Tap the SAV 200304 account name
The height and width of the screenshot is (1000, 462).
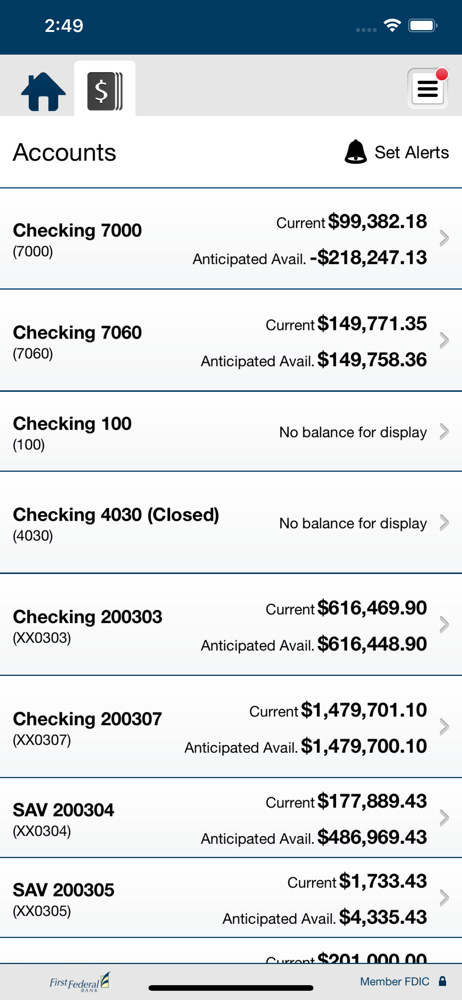point(64,811)
